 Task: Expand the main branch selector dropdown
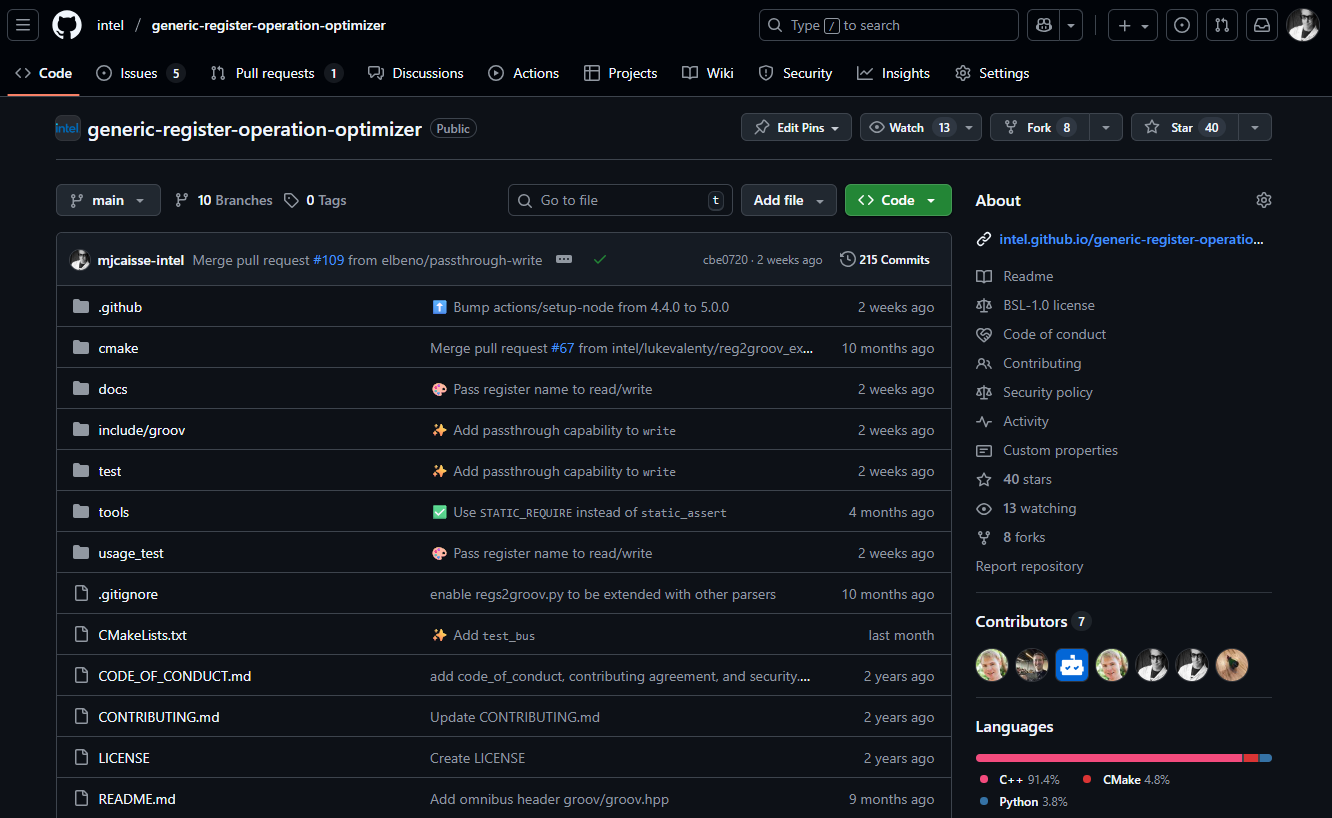108,200
